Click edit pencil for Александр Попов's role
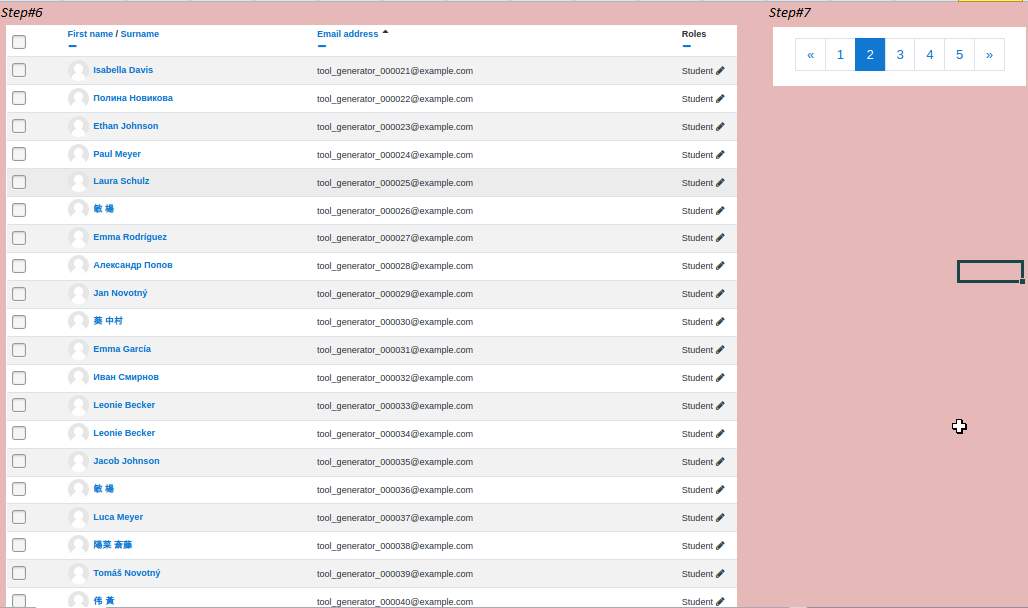Screen dimensions: 1028x608 point(720,266)
